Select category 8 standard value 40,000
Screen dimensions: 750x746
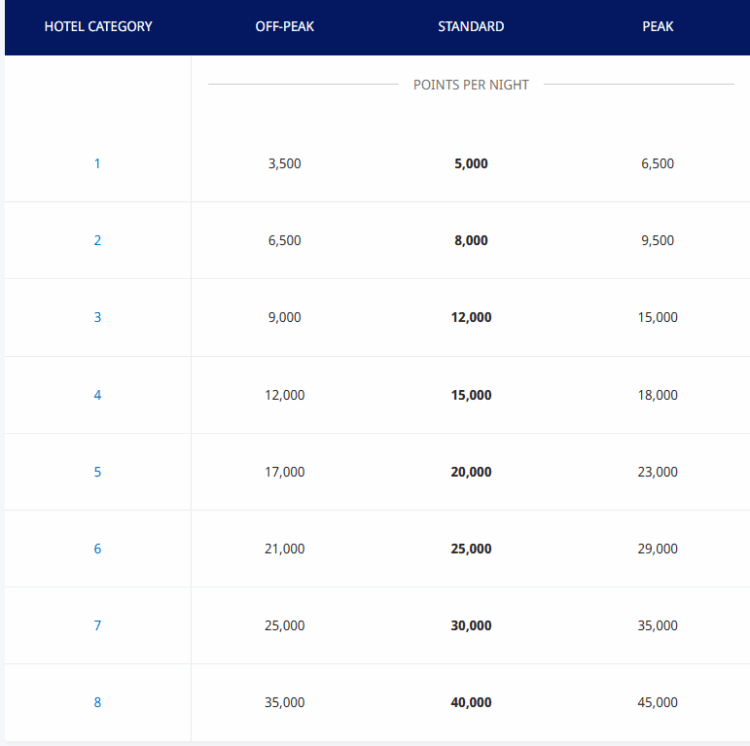coord(471,702)
